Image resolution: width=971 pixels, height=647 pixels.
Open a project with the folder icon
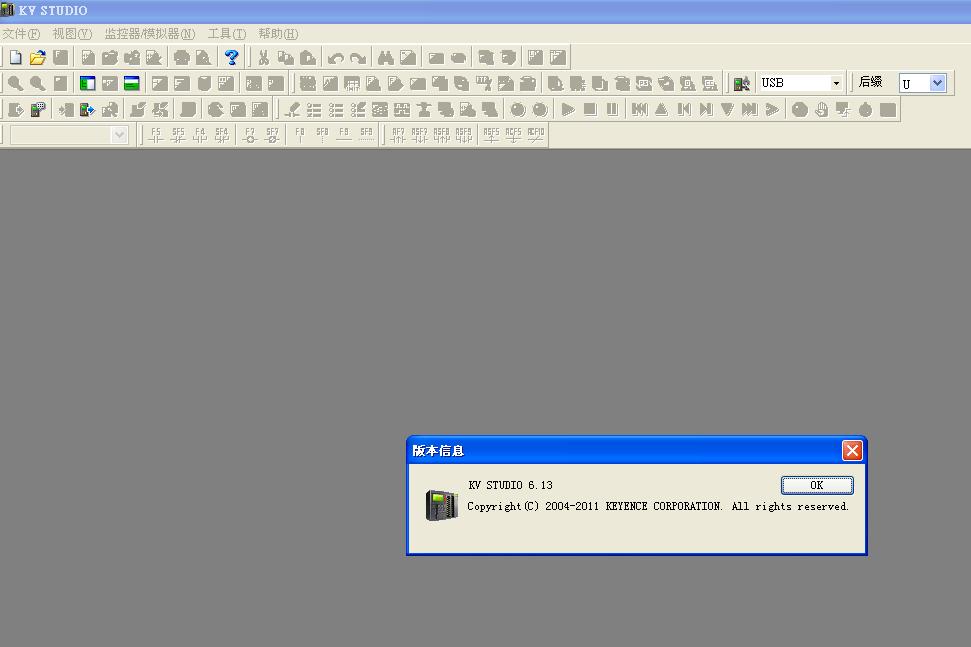[38, 58]
